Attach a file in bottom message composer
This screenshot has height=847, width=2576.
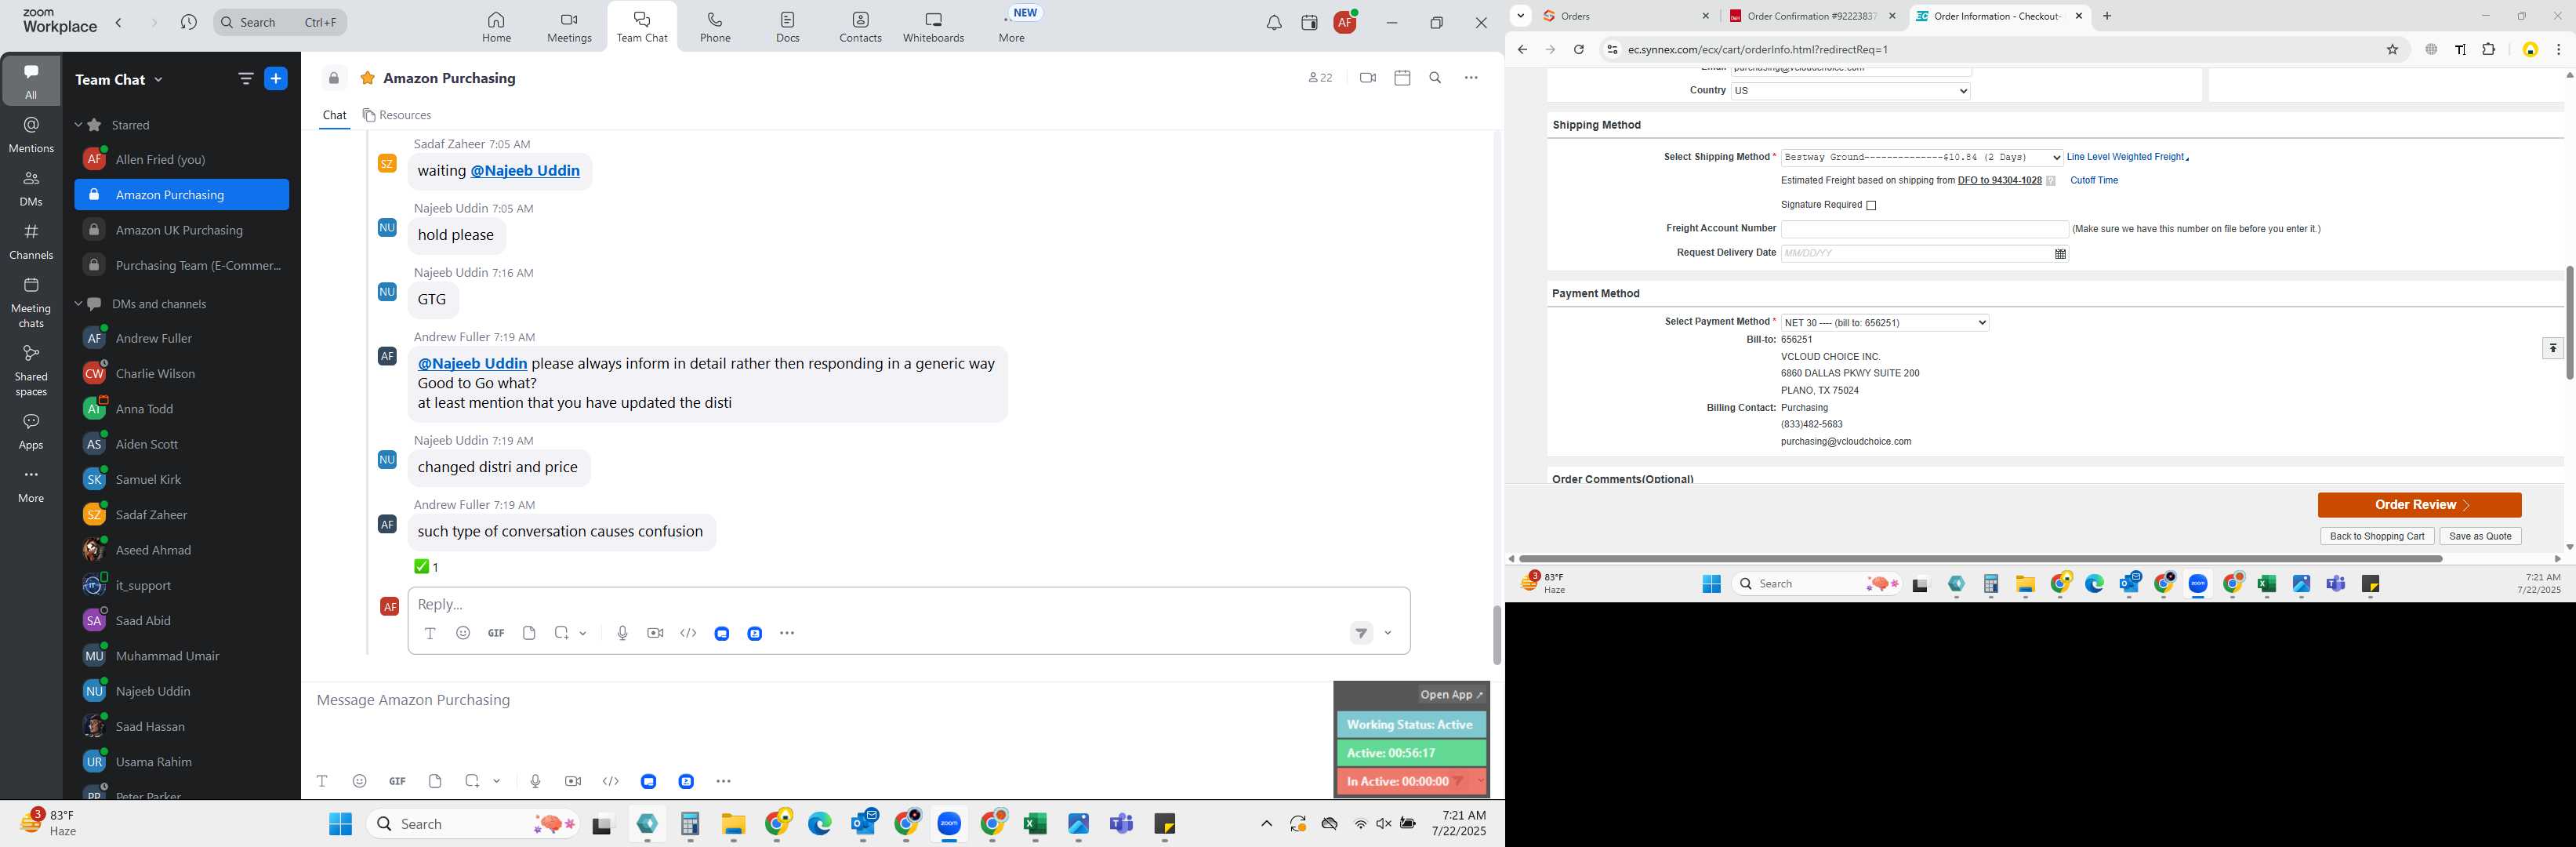[435, 781]
